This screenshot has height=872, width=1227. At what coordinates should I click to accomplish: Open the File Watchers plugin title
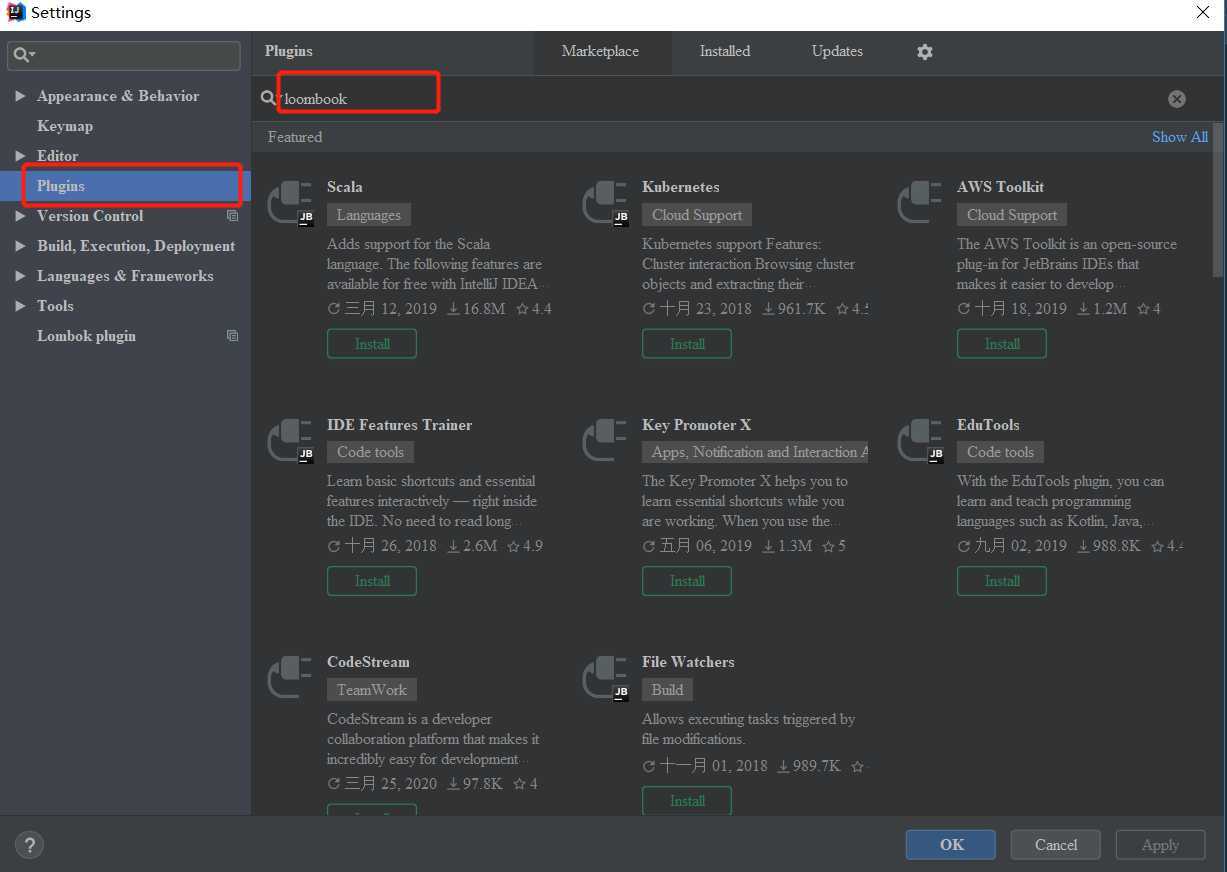click(x=688, y=662)
